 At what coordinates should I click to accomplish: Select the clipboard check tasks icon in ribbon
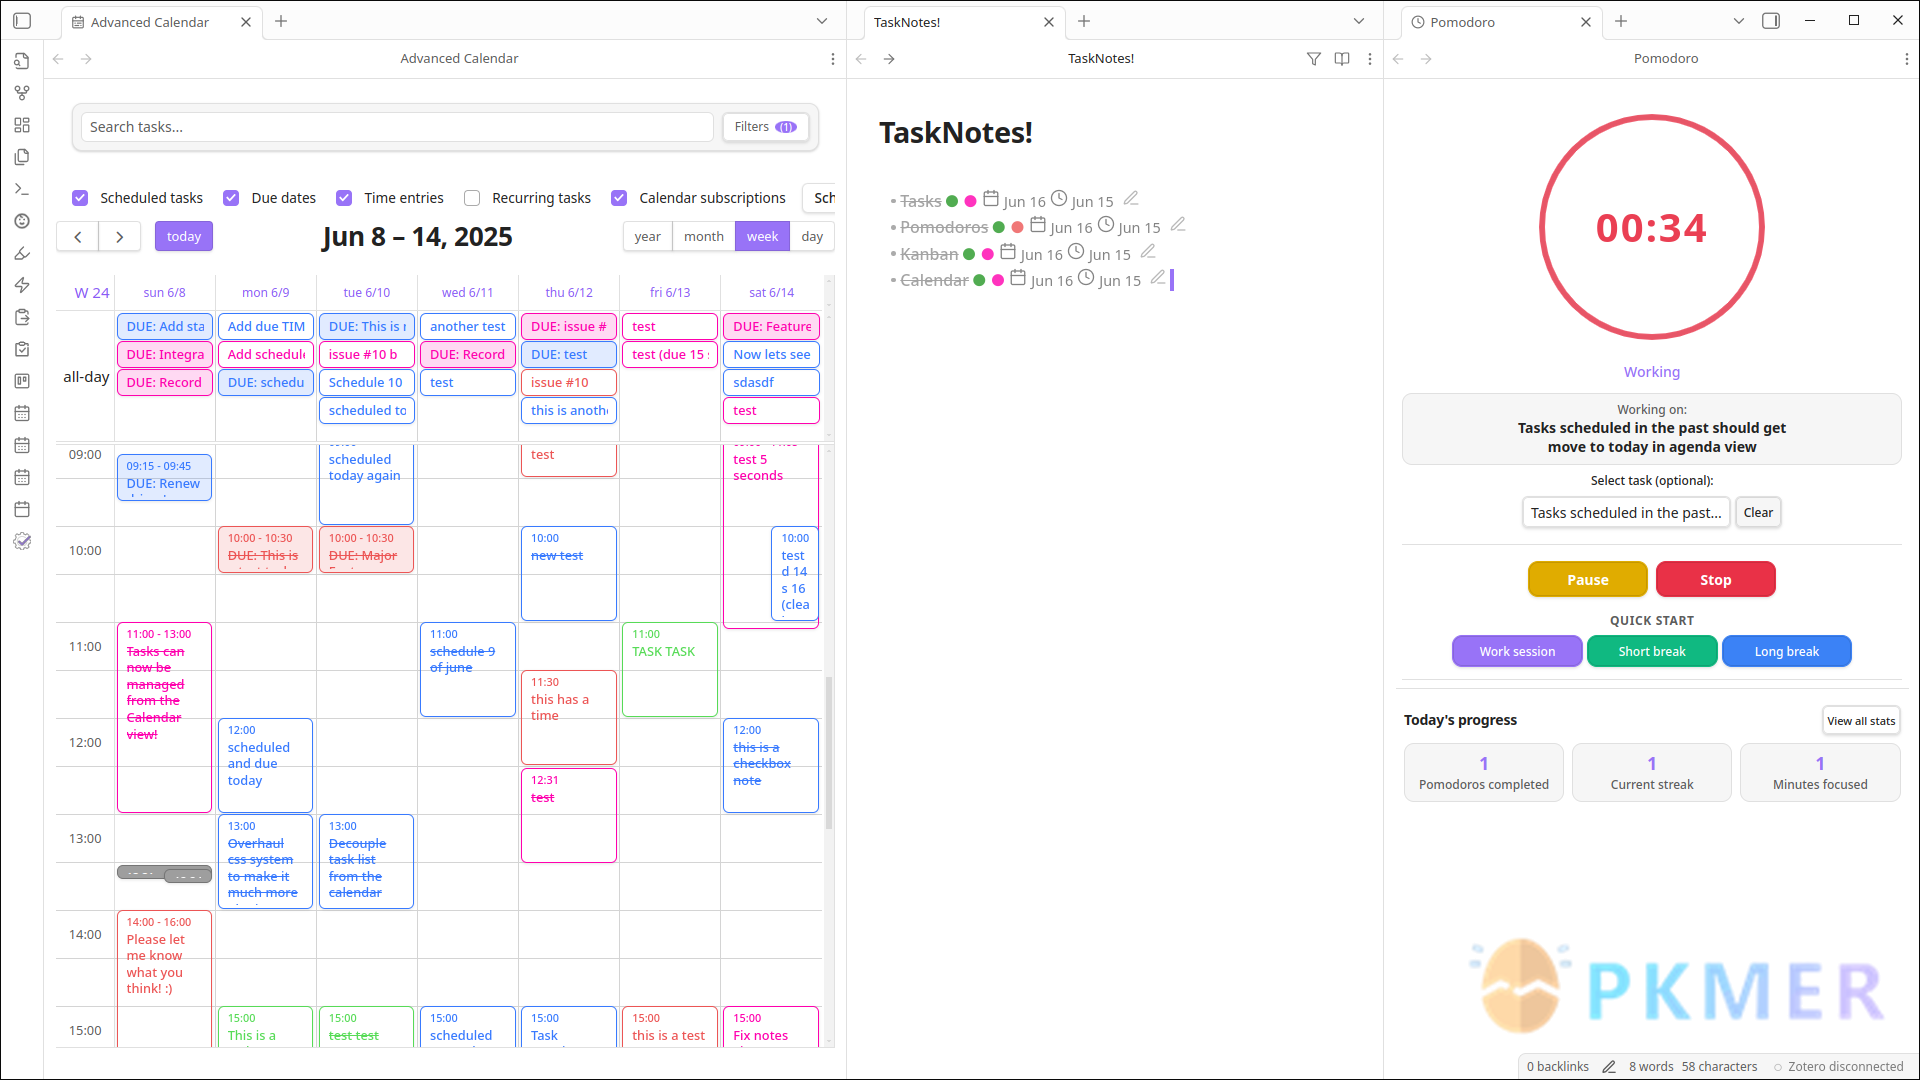22,349
